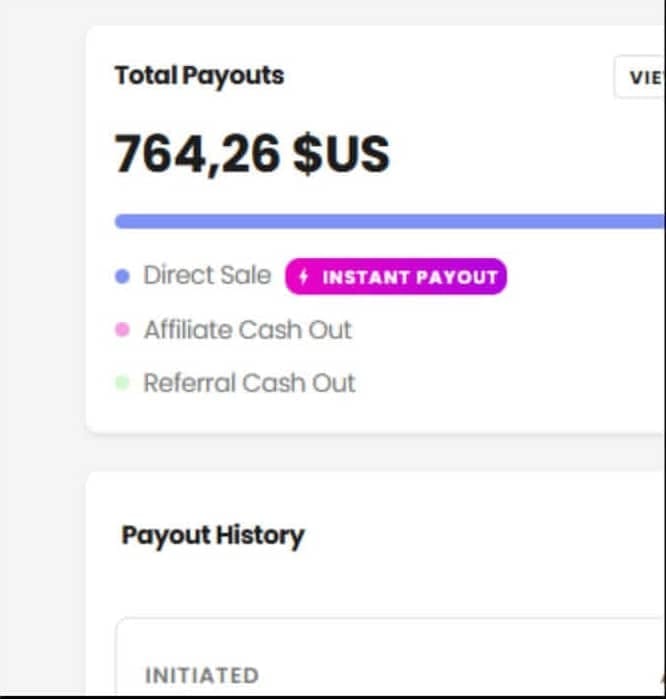Click the blue payouts progress bar
Screen dimensions: 666x699
point(390,221)
